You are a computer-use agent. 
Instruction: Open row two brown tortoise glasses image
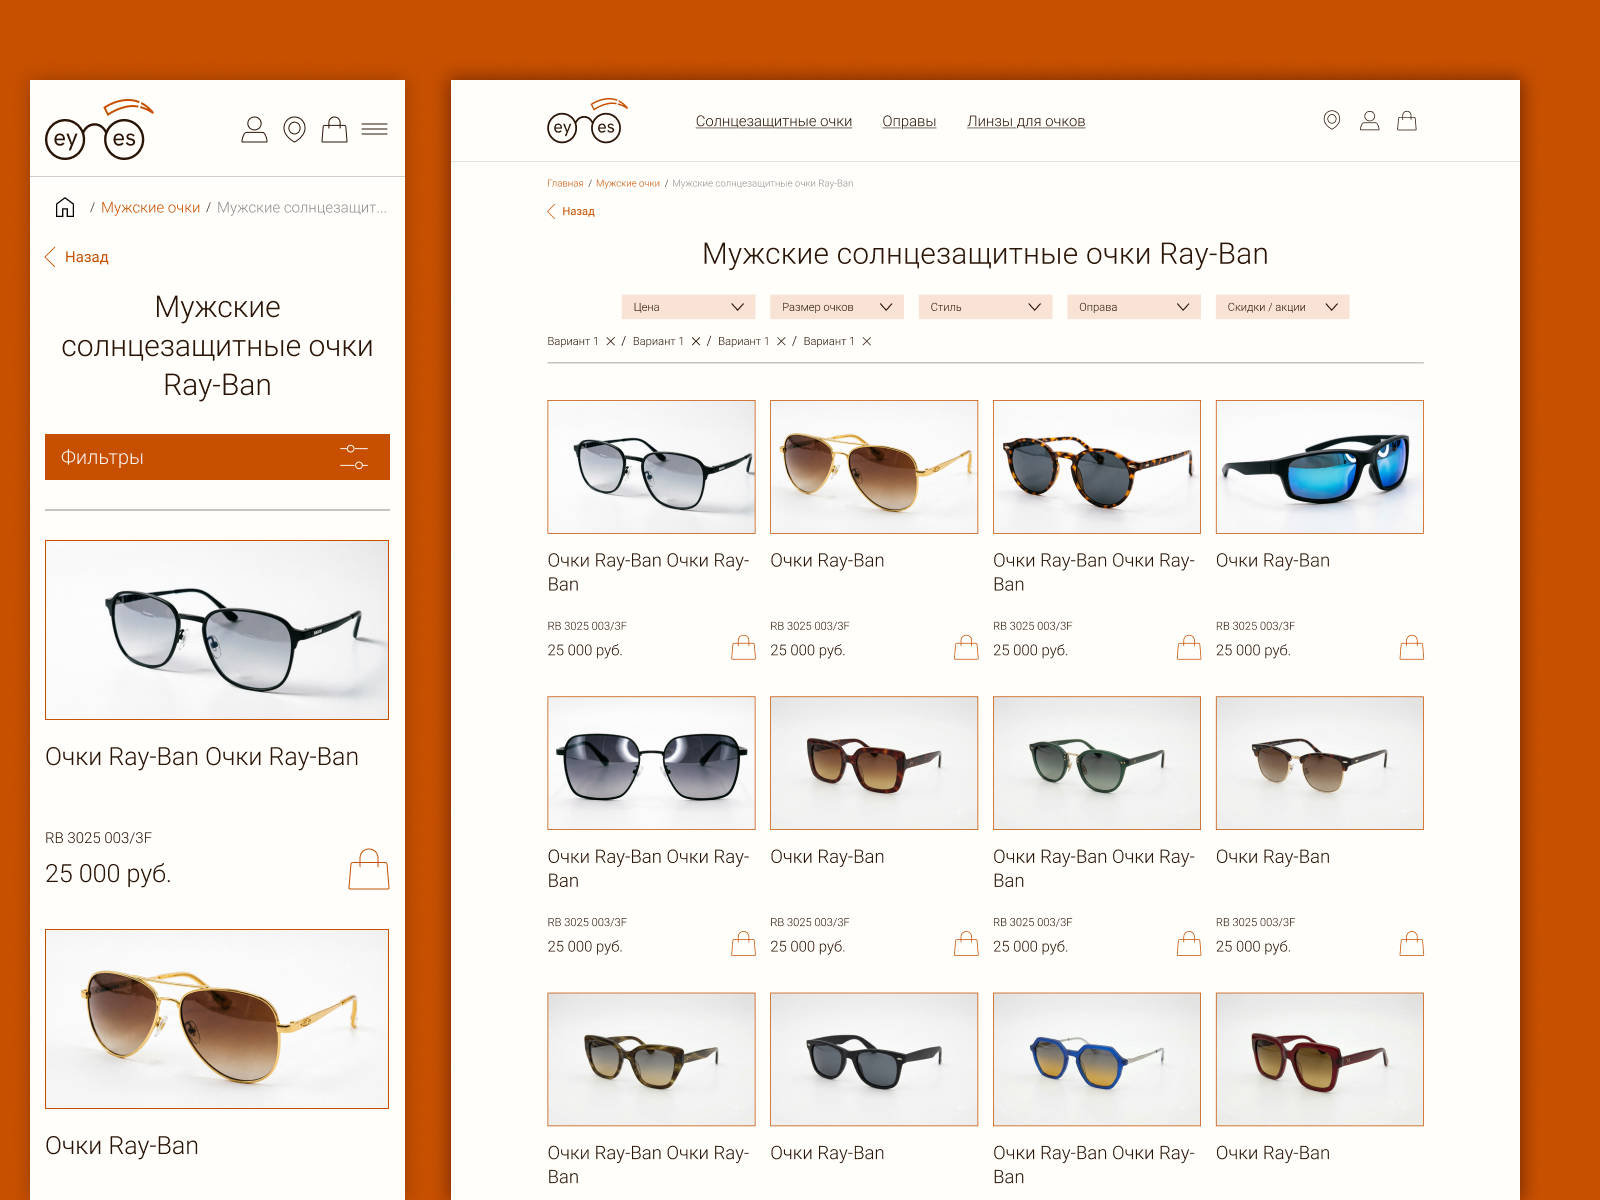point(874,763)
